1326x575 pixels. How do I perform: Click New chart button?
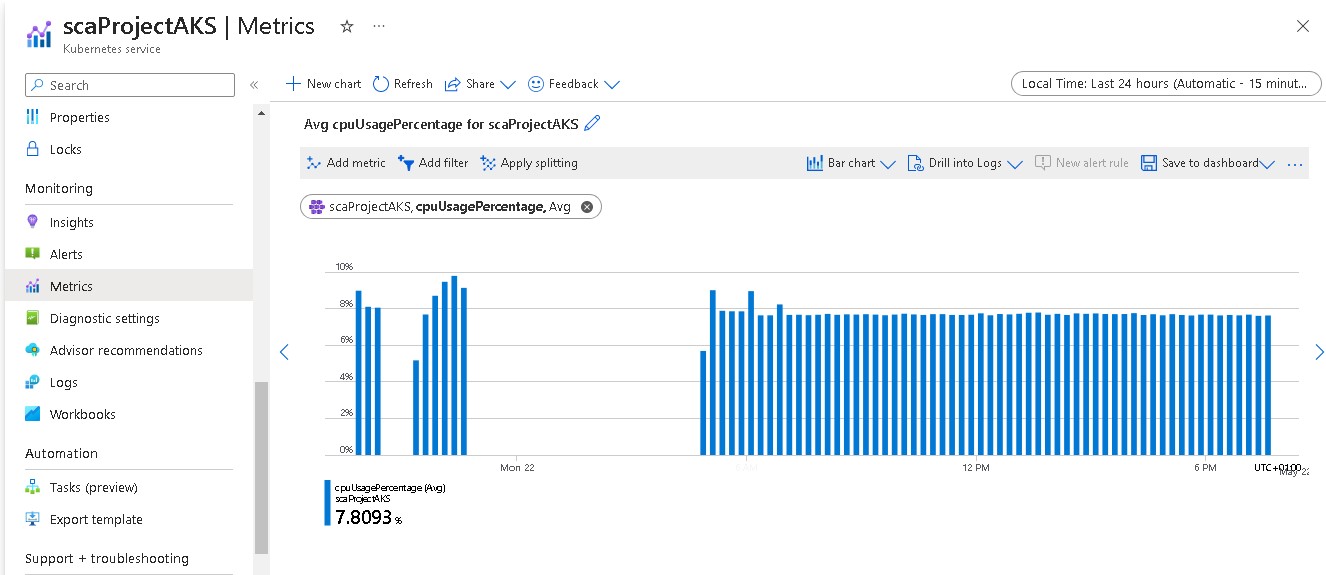click(323, 84)
